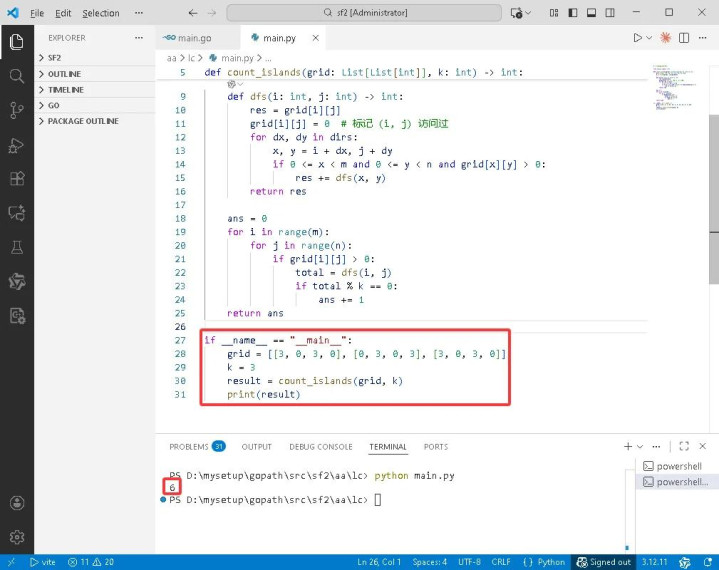Open the Manage gear icon

point(16,537)
